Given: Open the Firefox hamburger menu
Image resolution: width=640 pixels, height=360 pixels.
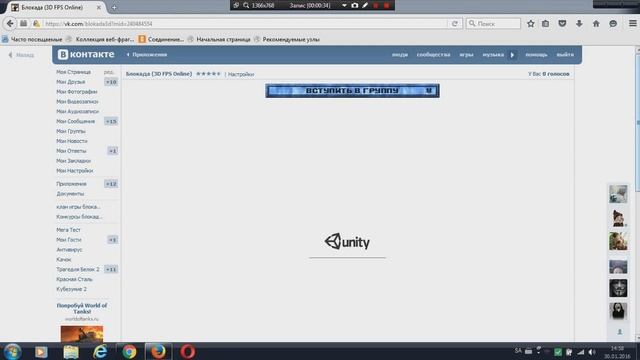Looking at the screenshot, I should (632, 24).
